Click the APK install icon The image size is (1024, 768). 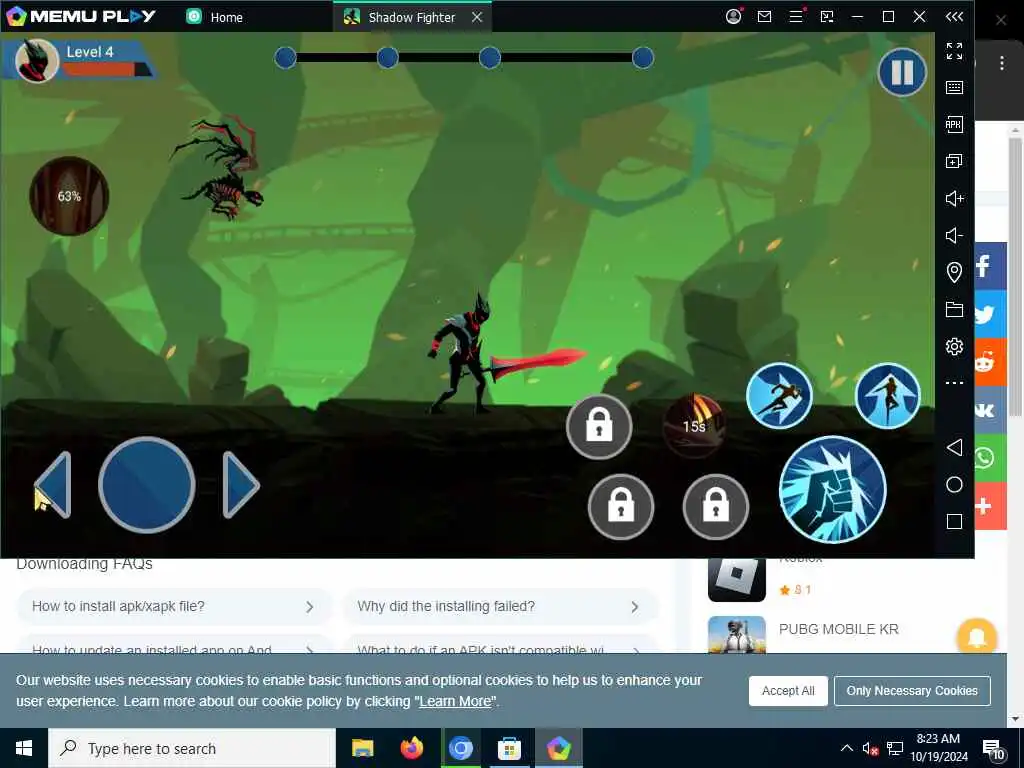point(954,124)
